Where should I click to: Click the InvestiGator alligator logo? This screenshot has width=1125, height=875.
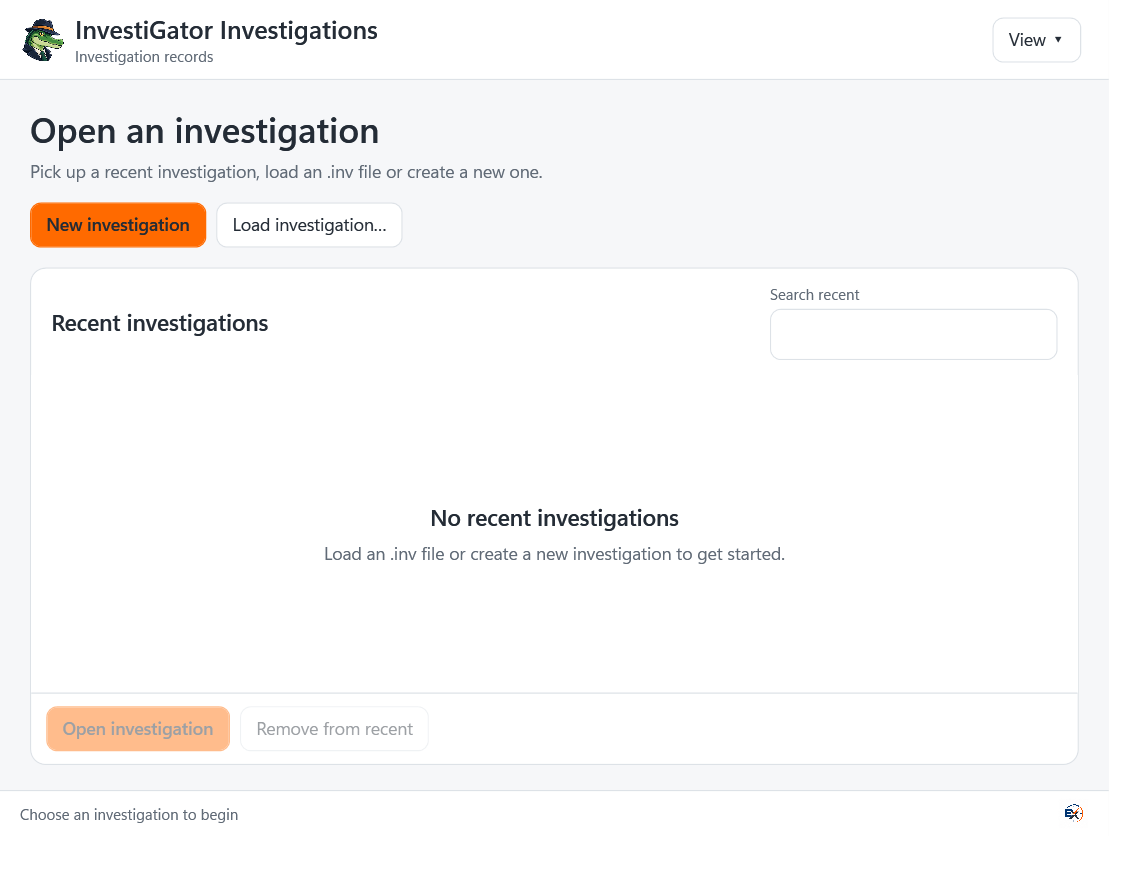point(43,40)
